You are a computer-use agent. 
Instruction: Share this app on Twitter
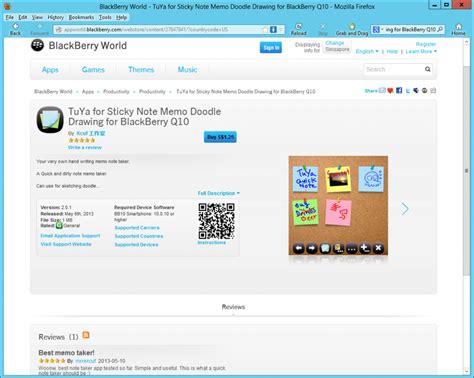pos(408,91)
